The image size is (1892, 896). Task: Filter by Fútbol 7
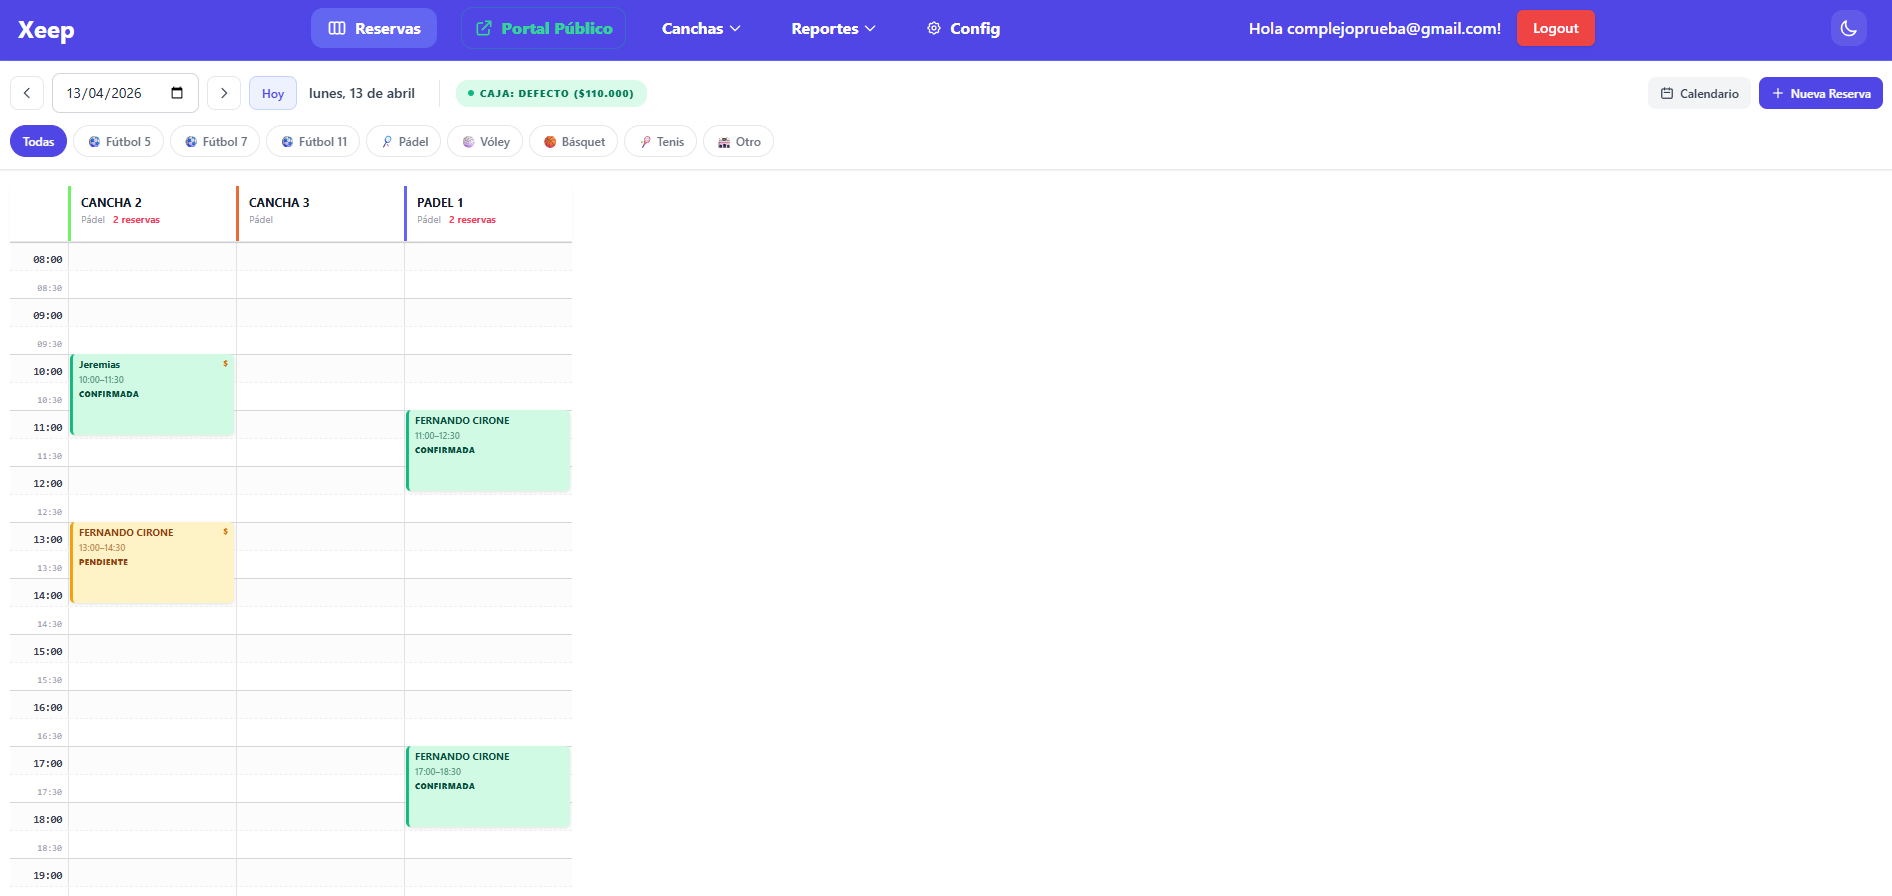[215, 141]
